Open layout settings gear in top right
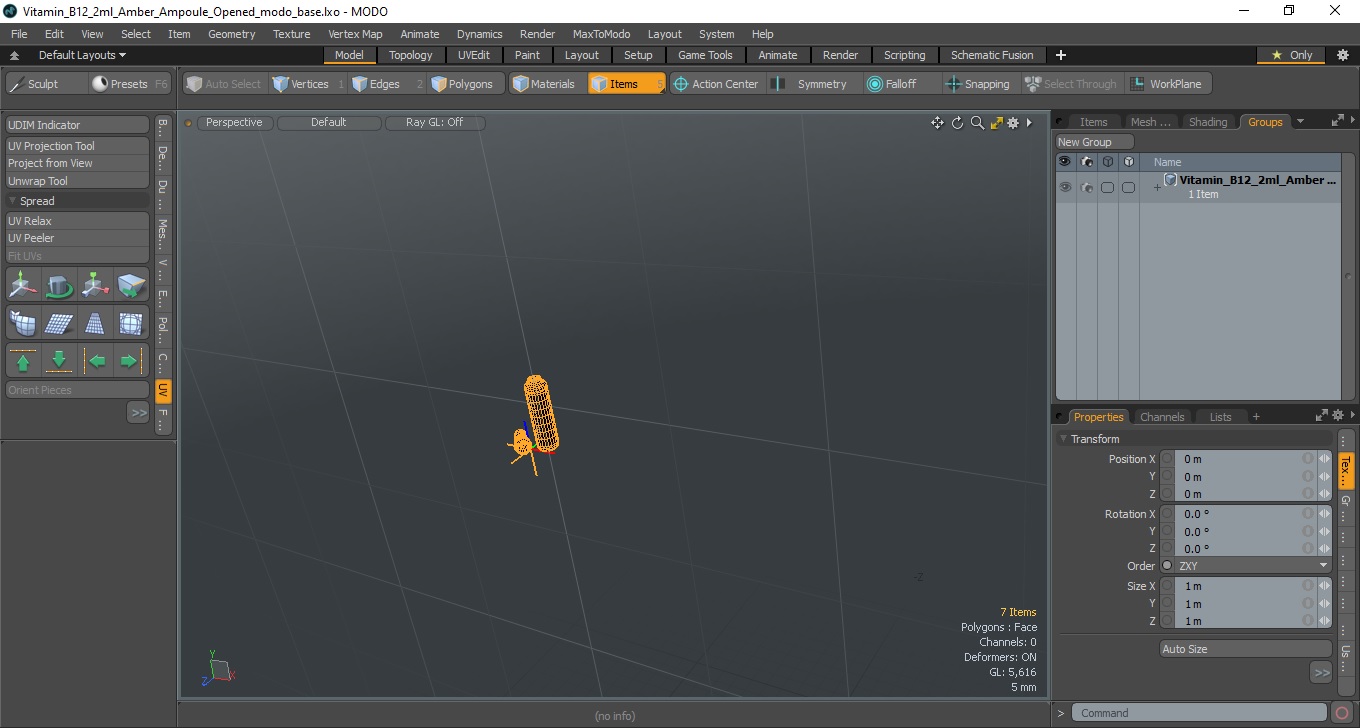Screen dimensions: 1360x728 click(1343, 55)
